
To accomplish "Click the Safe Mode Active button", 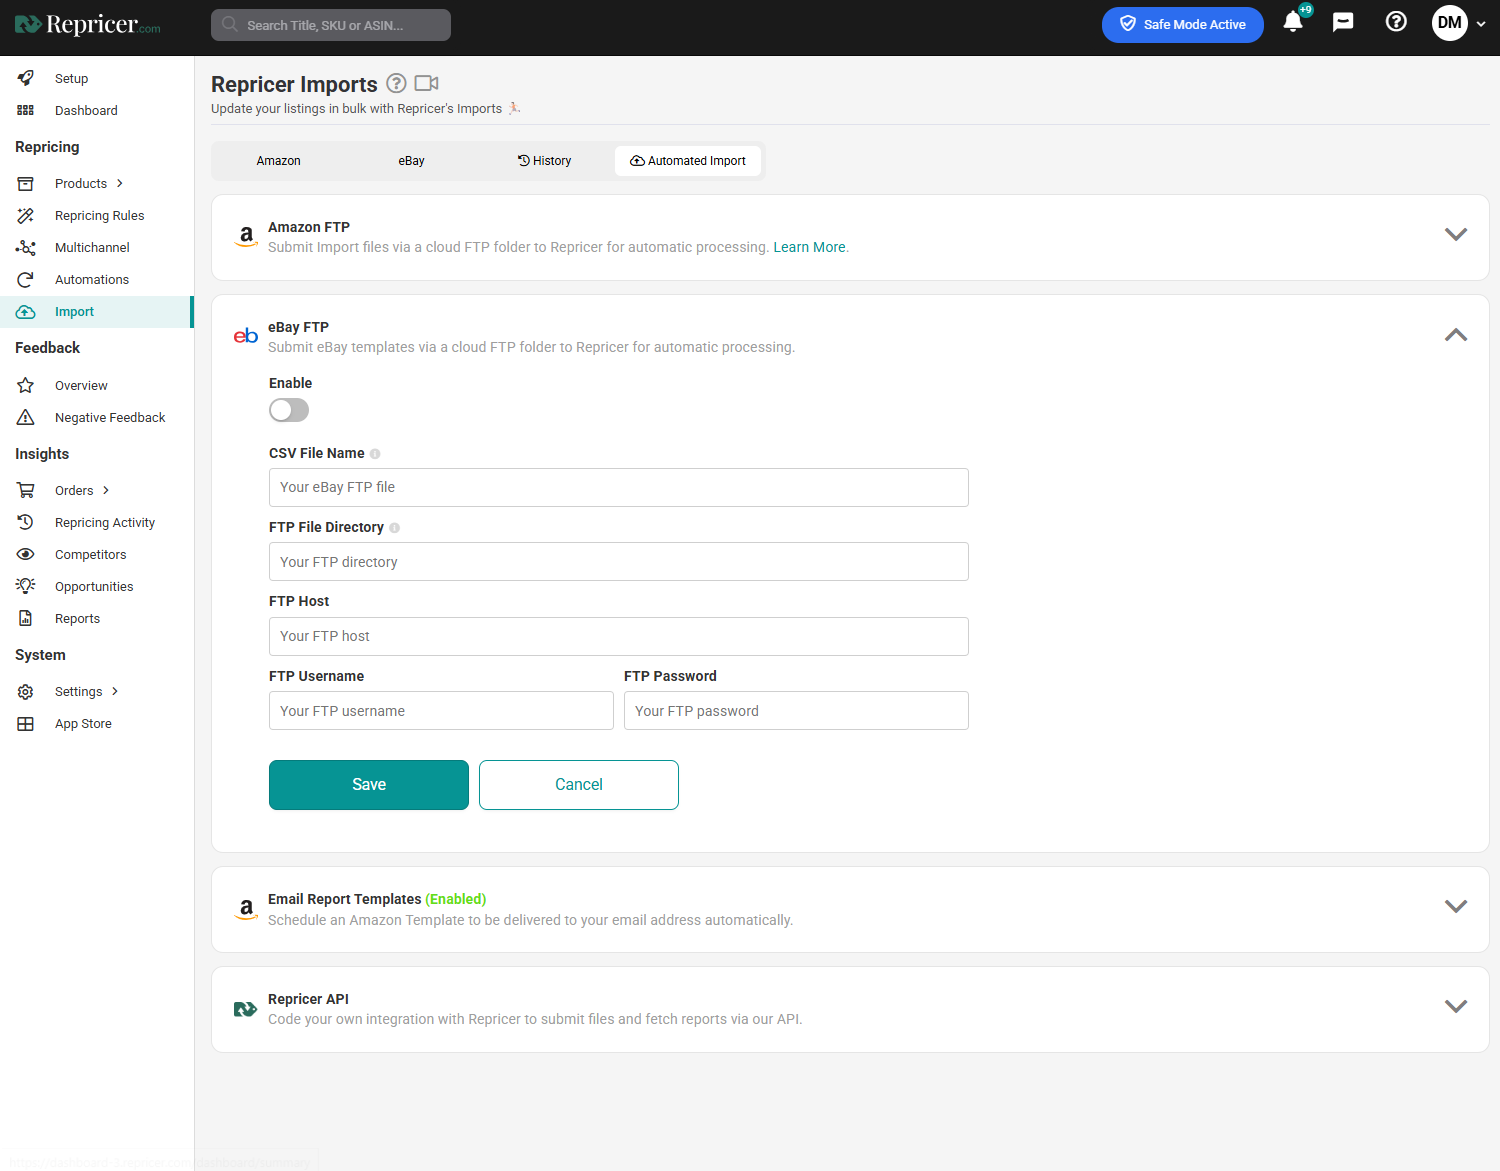I will (1183, 25).
